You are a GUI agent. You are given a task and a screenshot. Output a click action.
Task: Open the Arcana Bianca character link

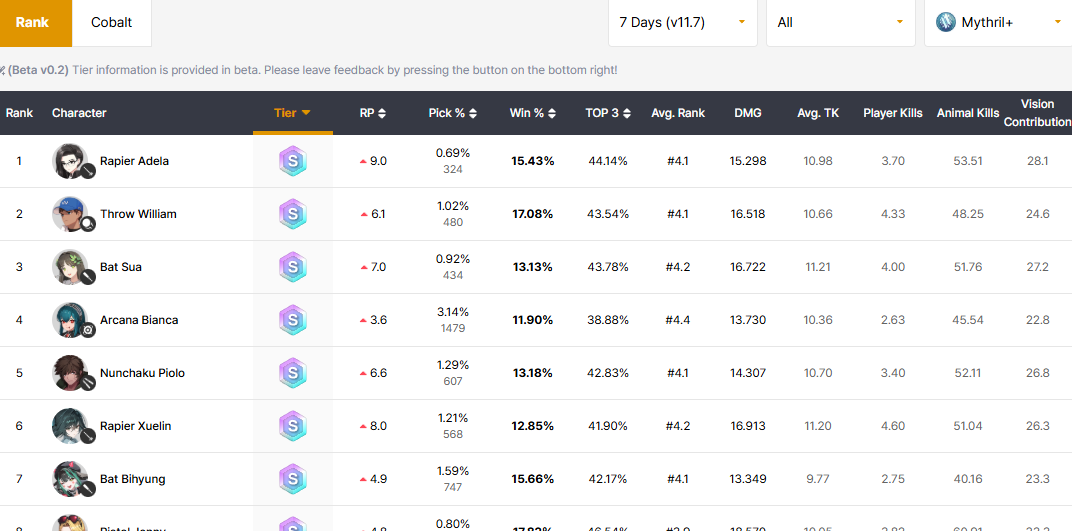click(x=139, y=320)
